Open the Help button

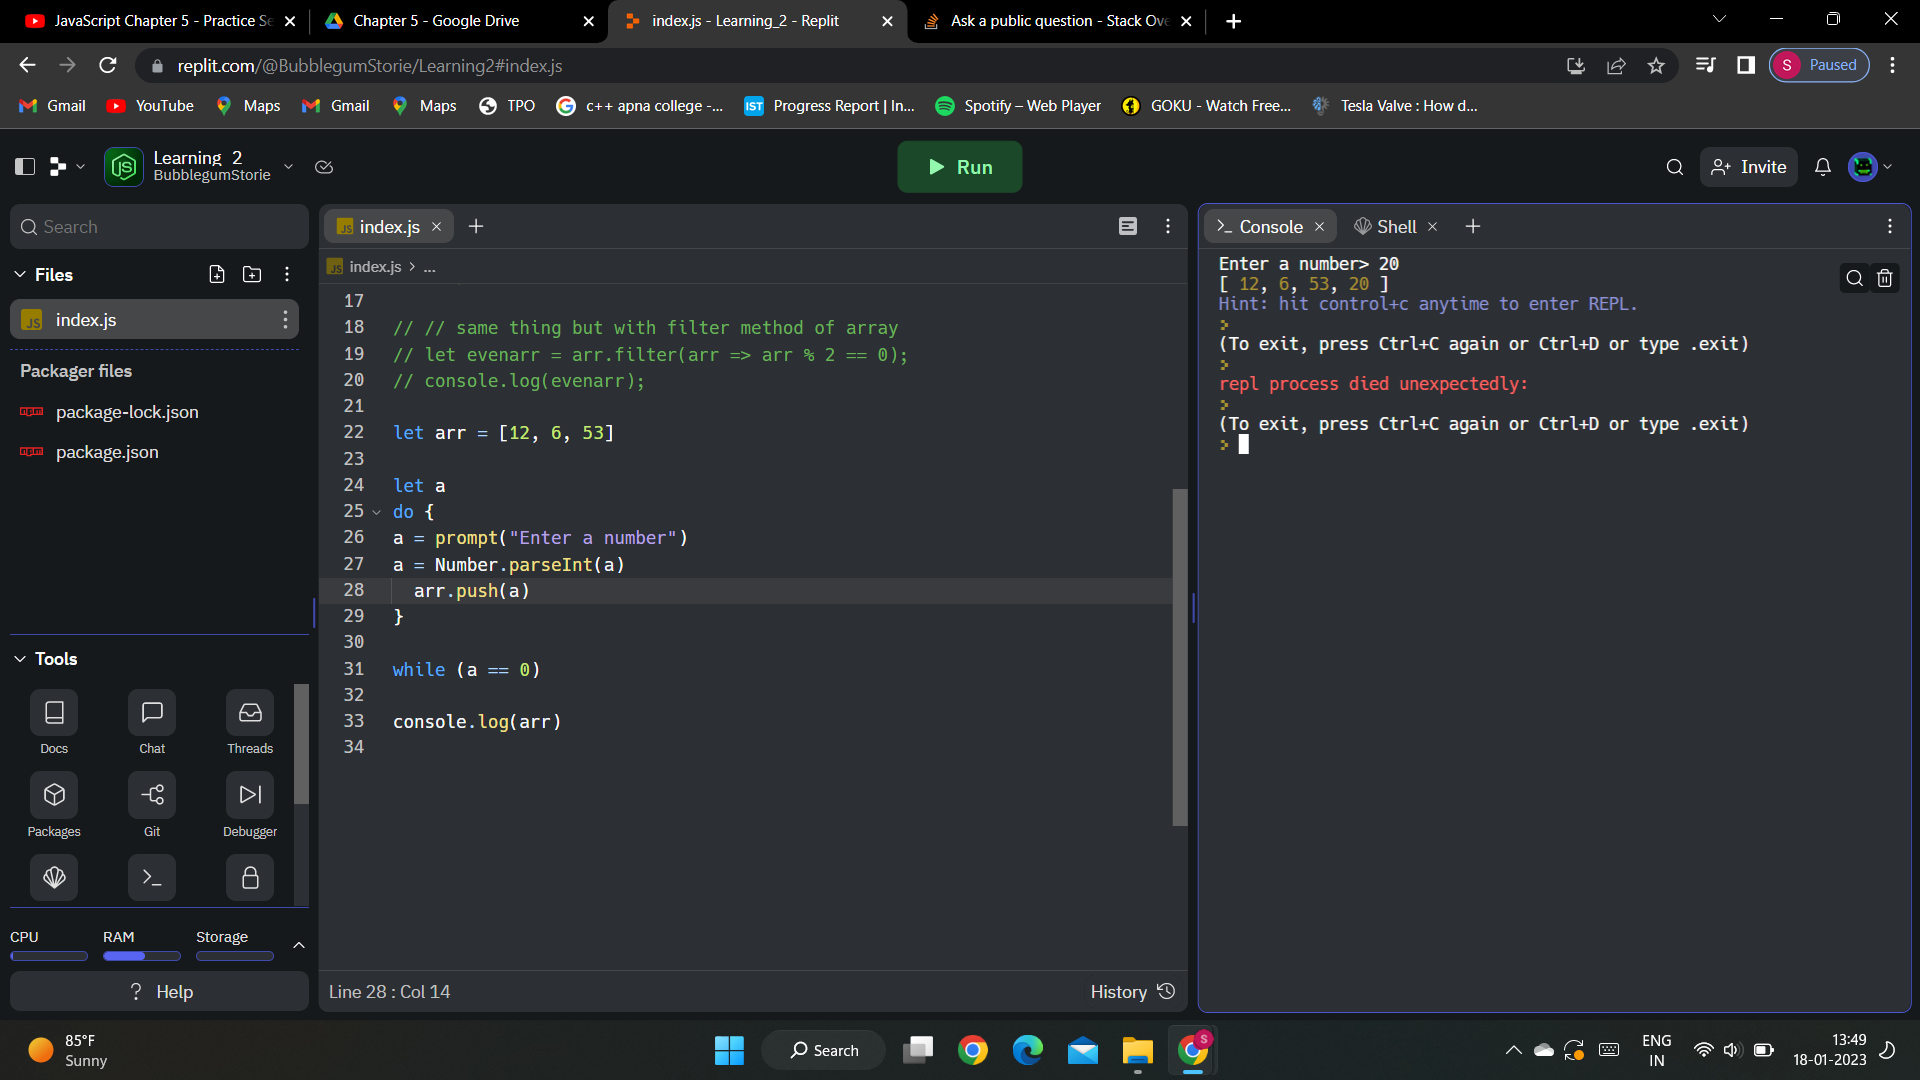160,992
